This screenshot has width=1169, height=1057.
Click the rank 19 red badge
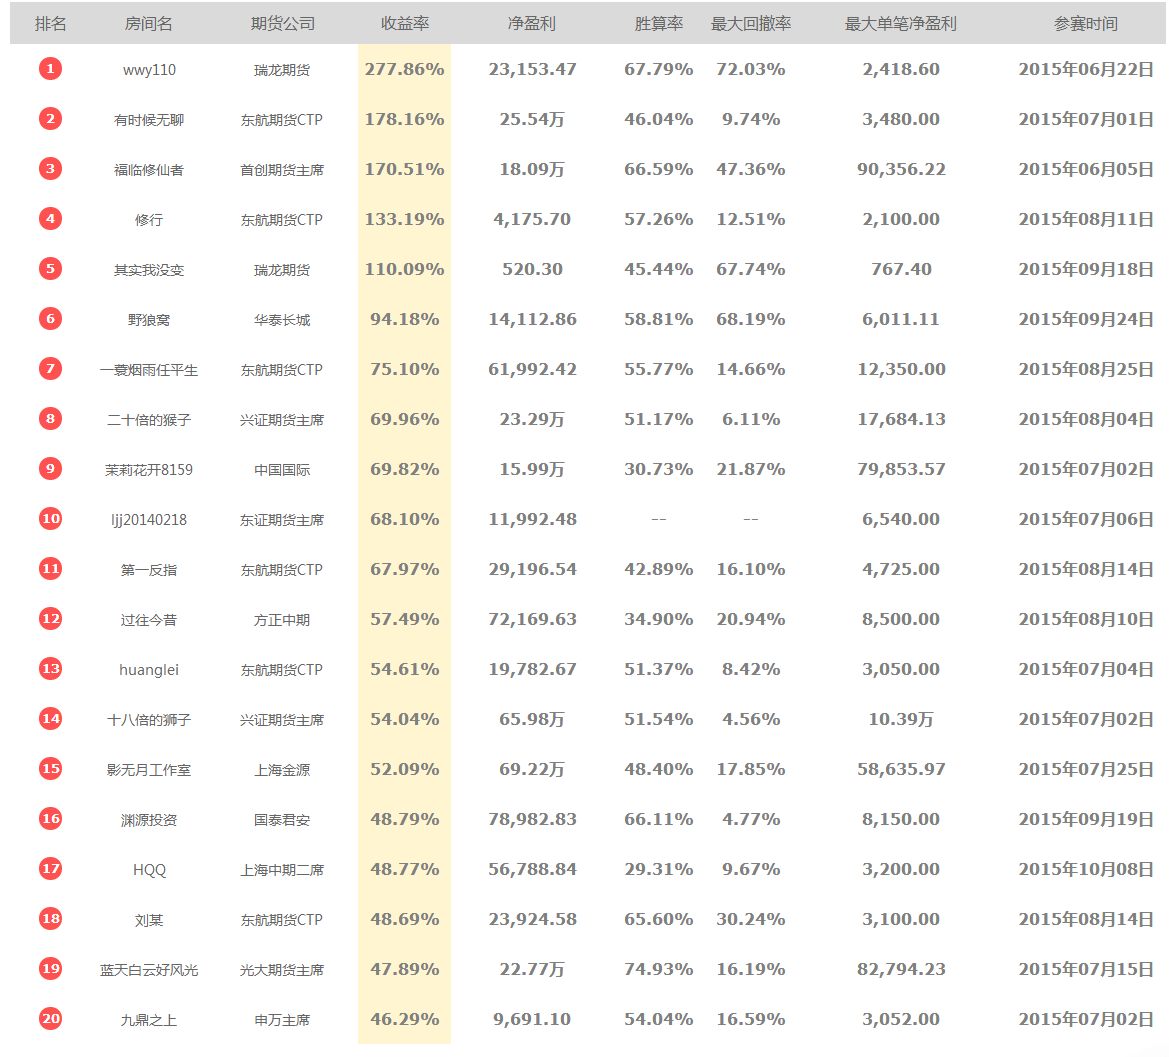coord(50,968)
